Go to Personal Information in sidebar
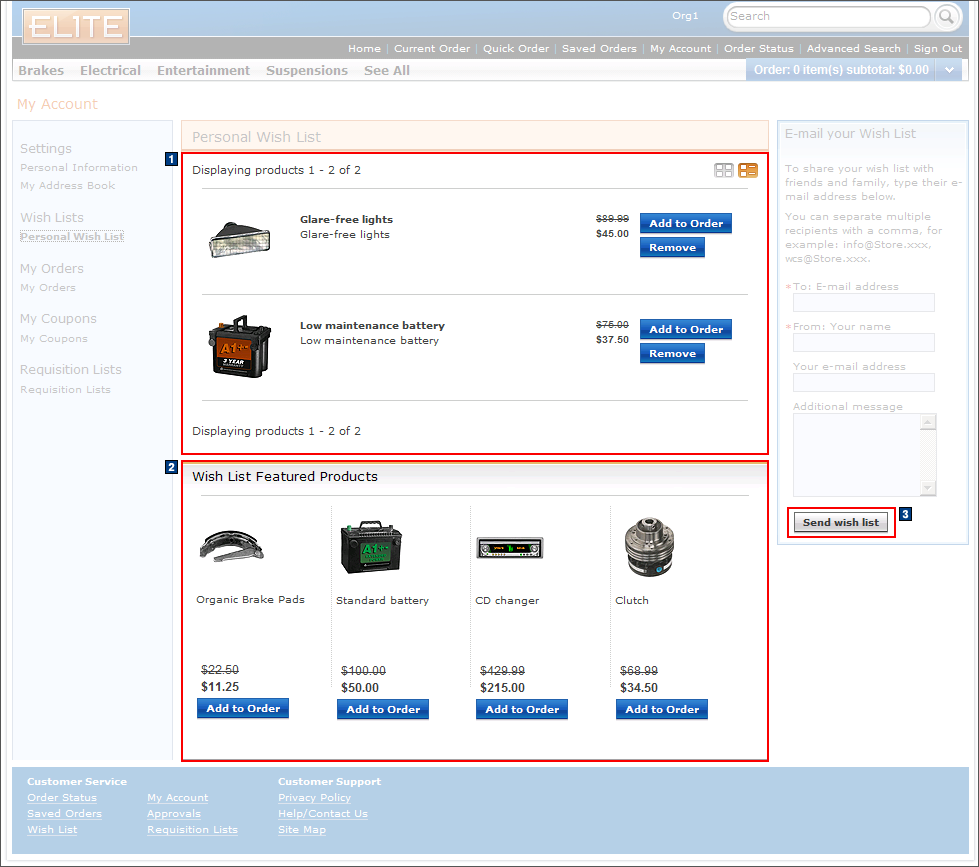The height and width of the screenshot is (867, 979). tap(79, 168)
